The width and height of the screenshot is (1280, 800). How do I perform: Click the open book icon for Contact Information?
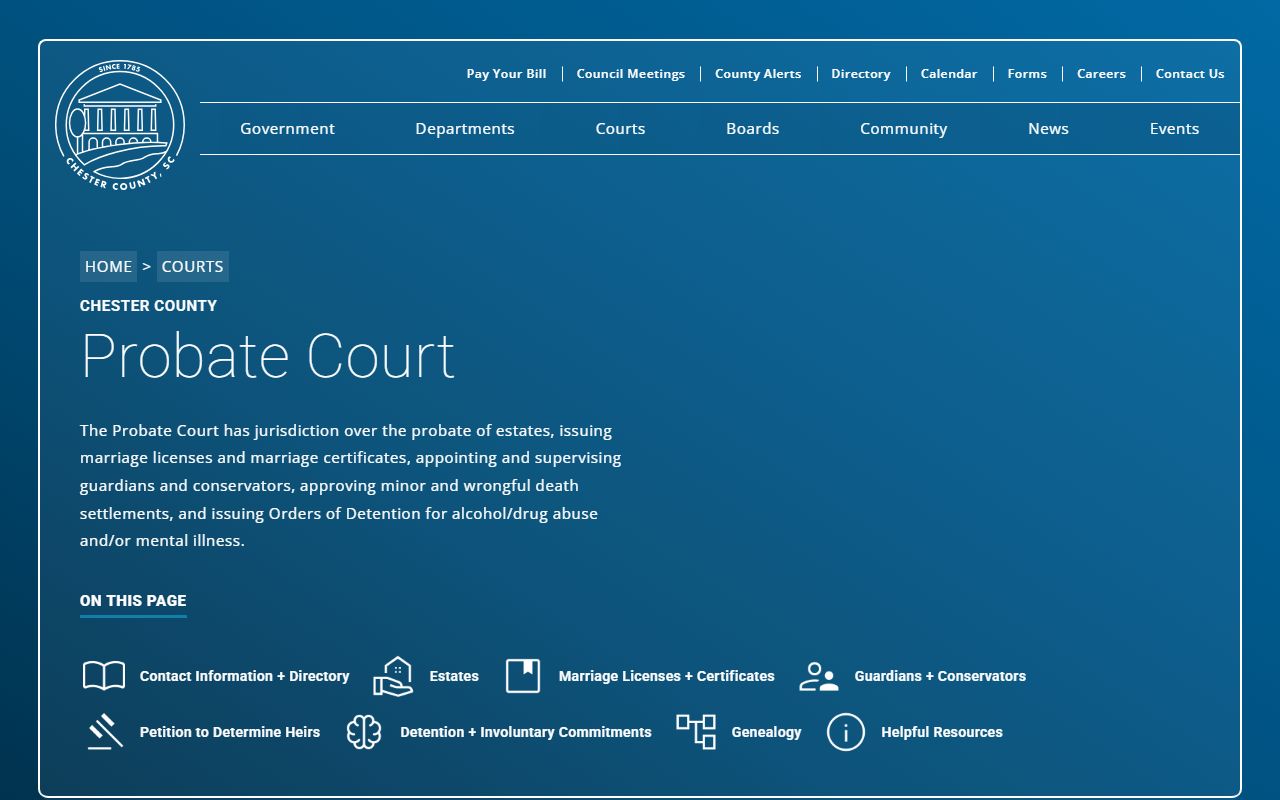click(104, 676)
